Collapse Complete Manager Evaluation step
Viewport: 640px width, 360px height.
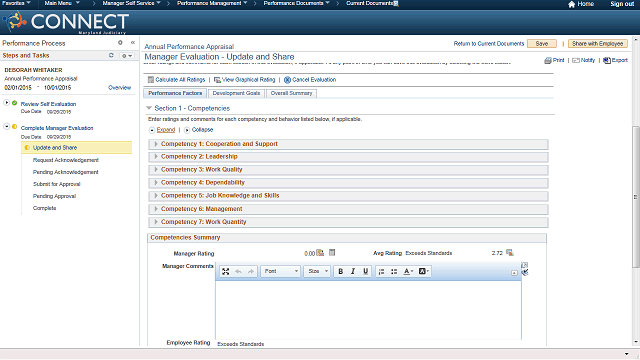tap(7, 127)
